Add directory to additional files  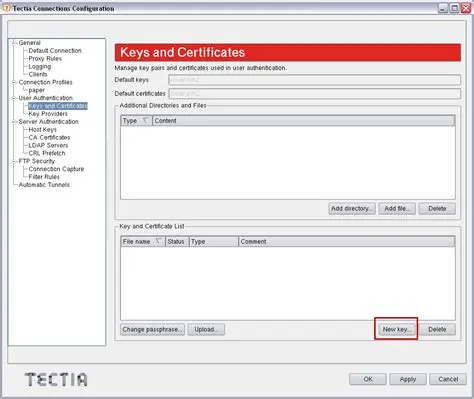tap(352, 208)
